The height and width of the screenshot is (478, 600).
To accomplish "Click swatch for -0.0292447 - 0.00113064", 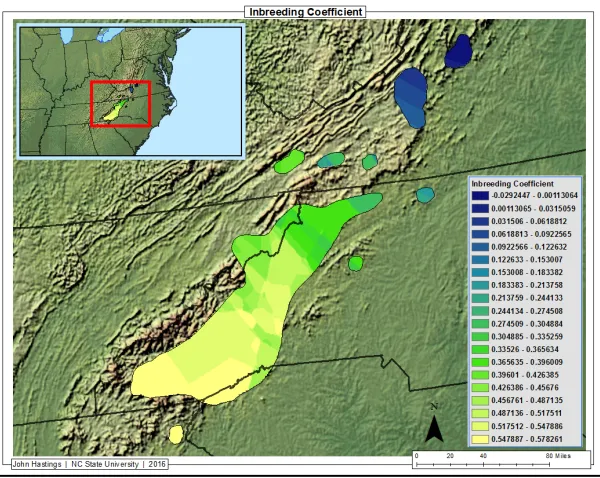I will pyautogui.click(x=480, y=196).
